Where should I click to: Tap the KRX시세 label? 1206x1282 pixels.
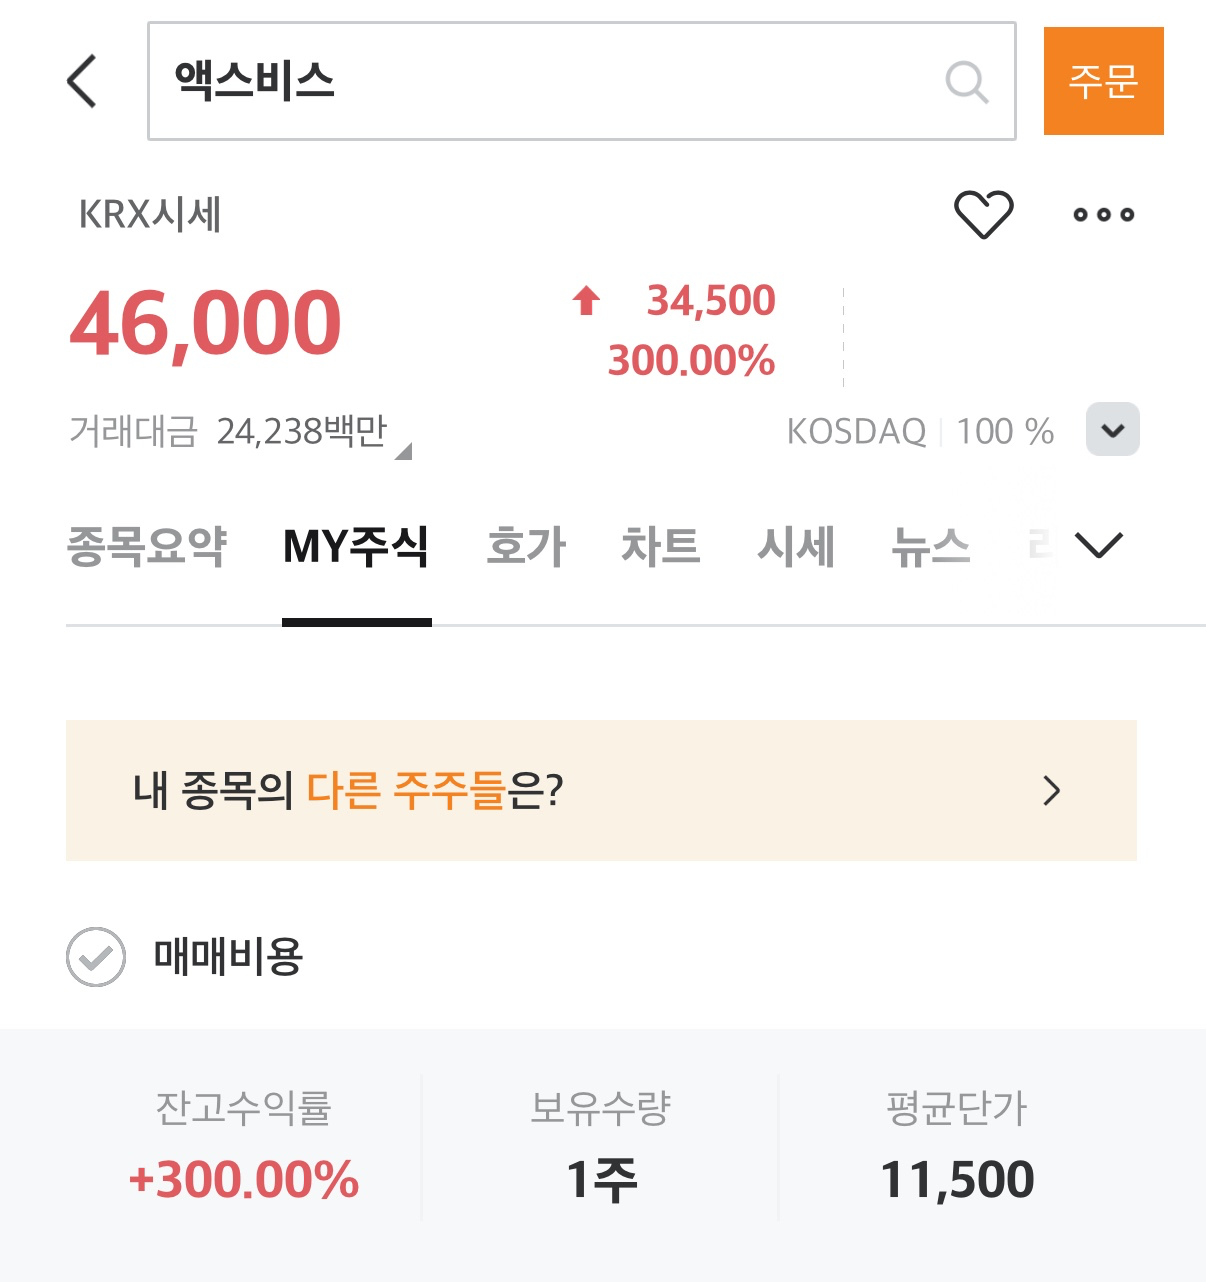[150, 214]
